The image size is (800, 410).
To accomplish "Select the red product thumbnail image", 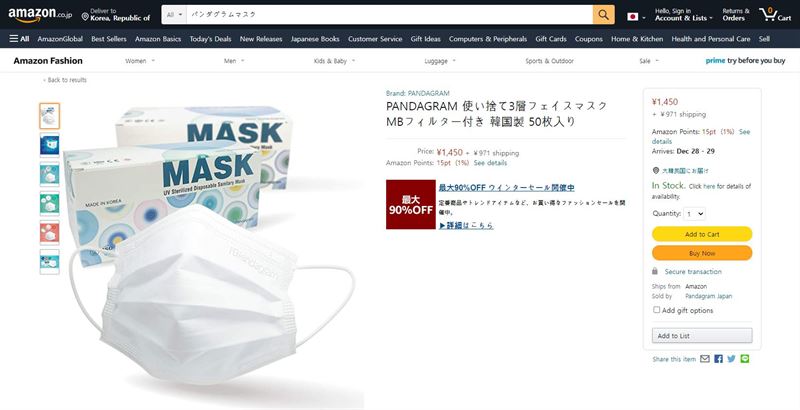I will tap(49, 233).
